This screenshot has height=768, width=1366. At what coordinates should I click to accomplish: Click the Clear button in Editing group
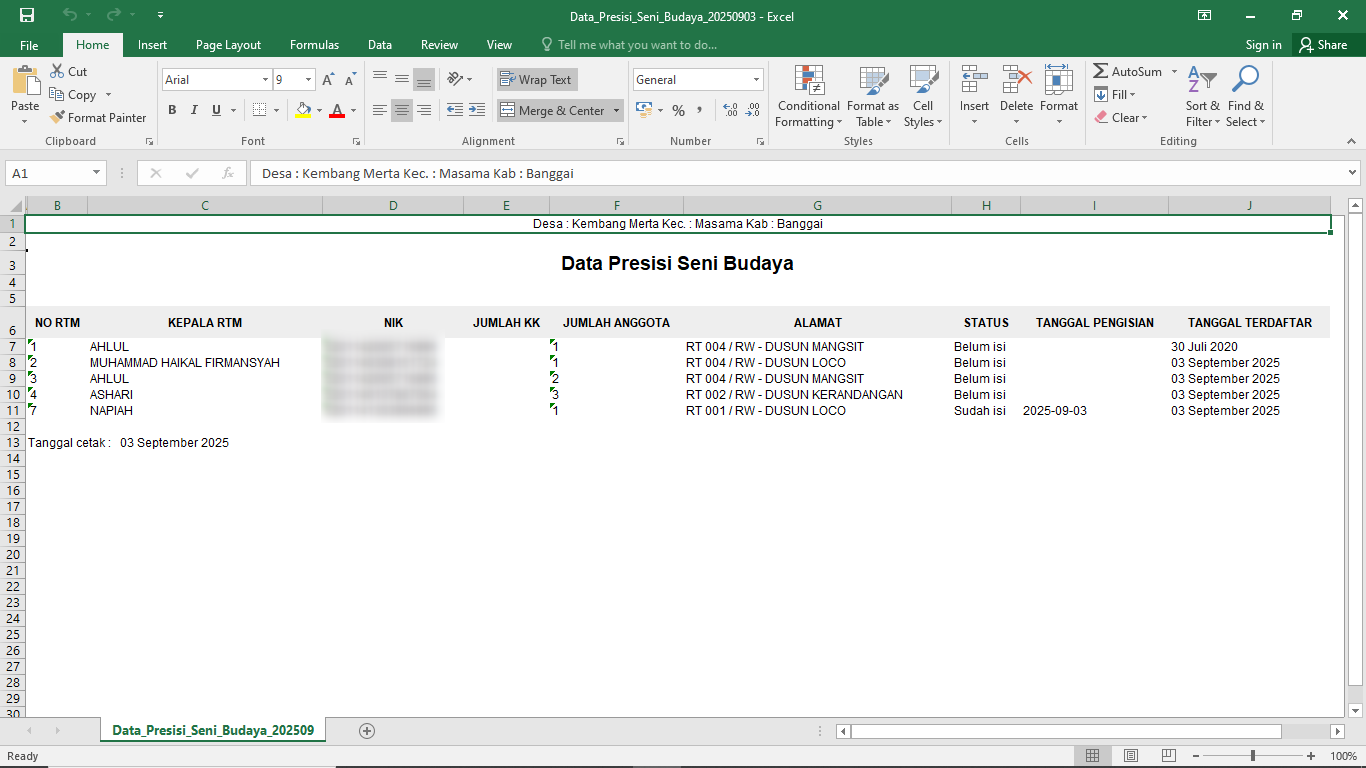point(1120,118)
